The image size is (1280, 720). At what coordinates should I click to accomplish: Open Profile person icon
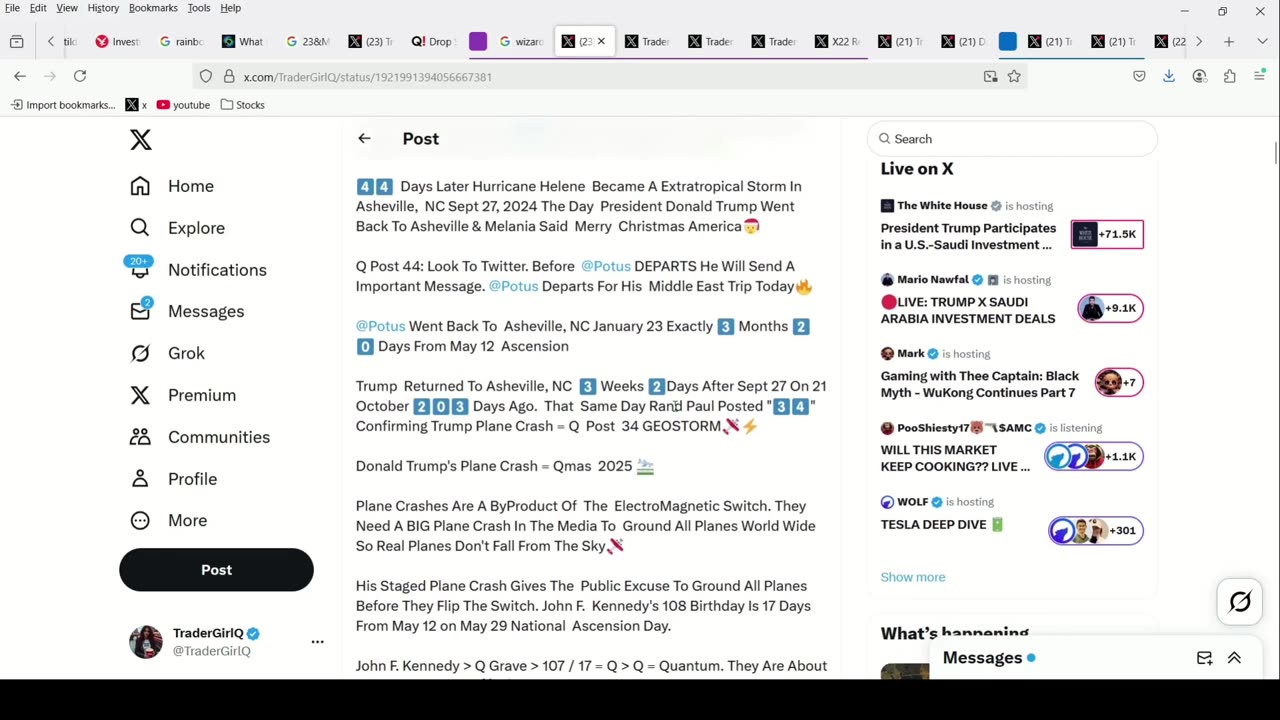pyautogui.click(x=140, y=479)
